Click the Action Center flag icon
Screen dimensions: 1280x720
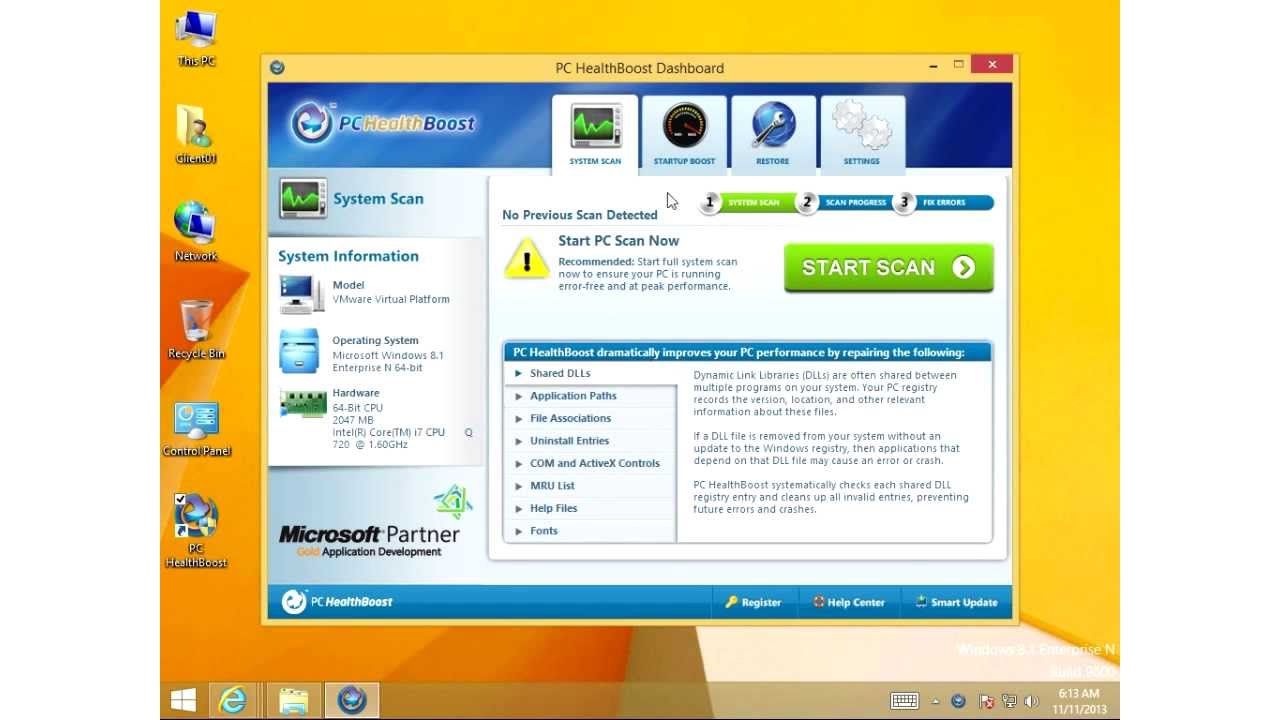pyautogui.click(x=986, y=701)
